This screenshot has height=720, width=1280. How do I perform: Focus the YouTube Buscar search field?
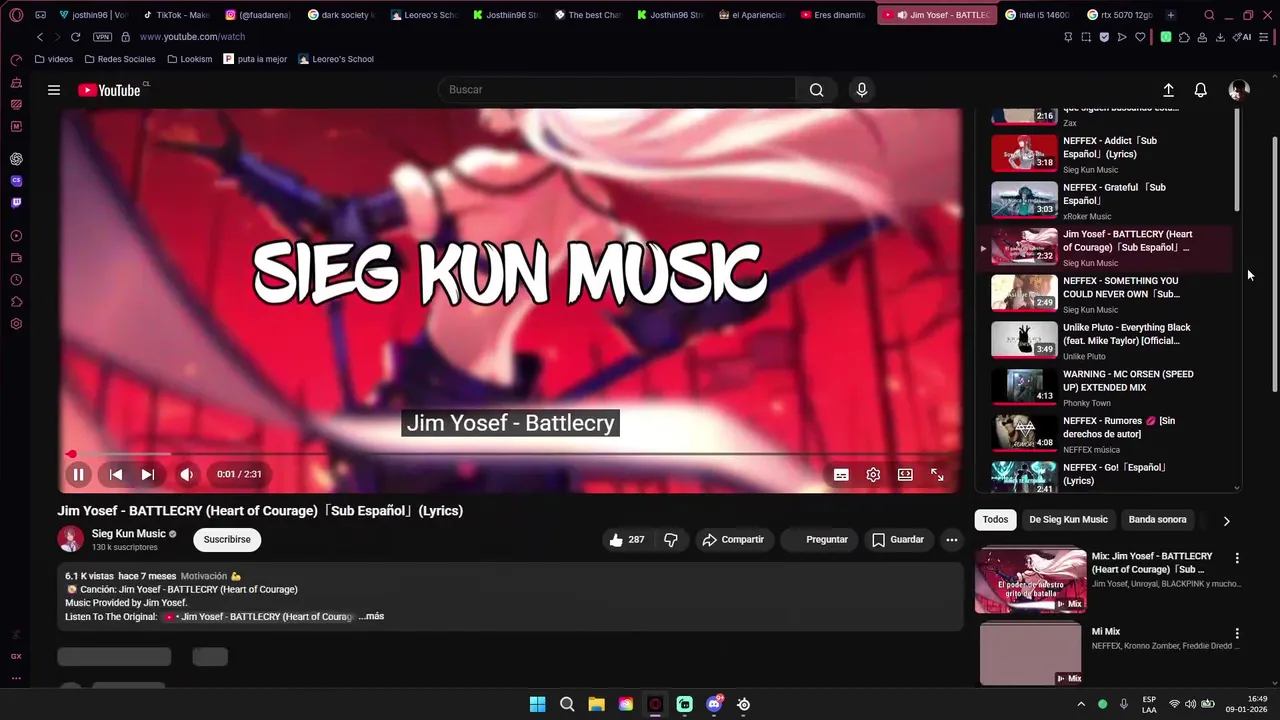click(617, 90)
